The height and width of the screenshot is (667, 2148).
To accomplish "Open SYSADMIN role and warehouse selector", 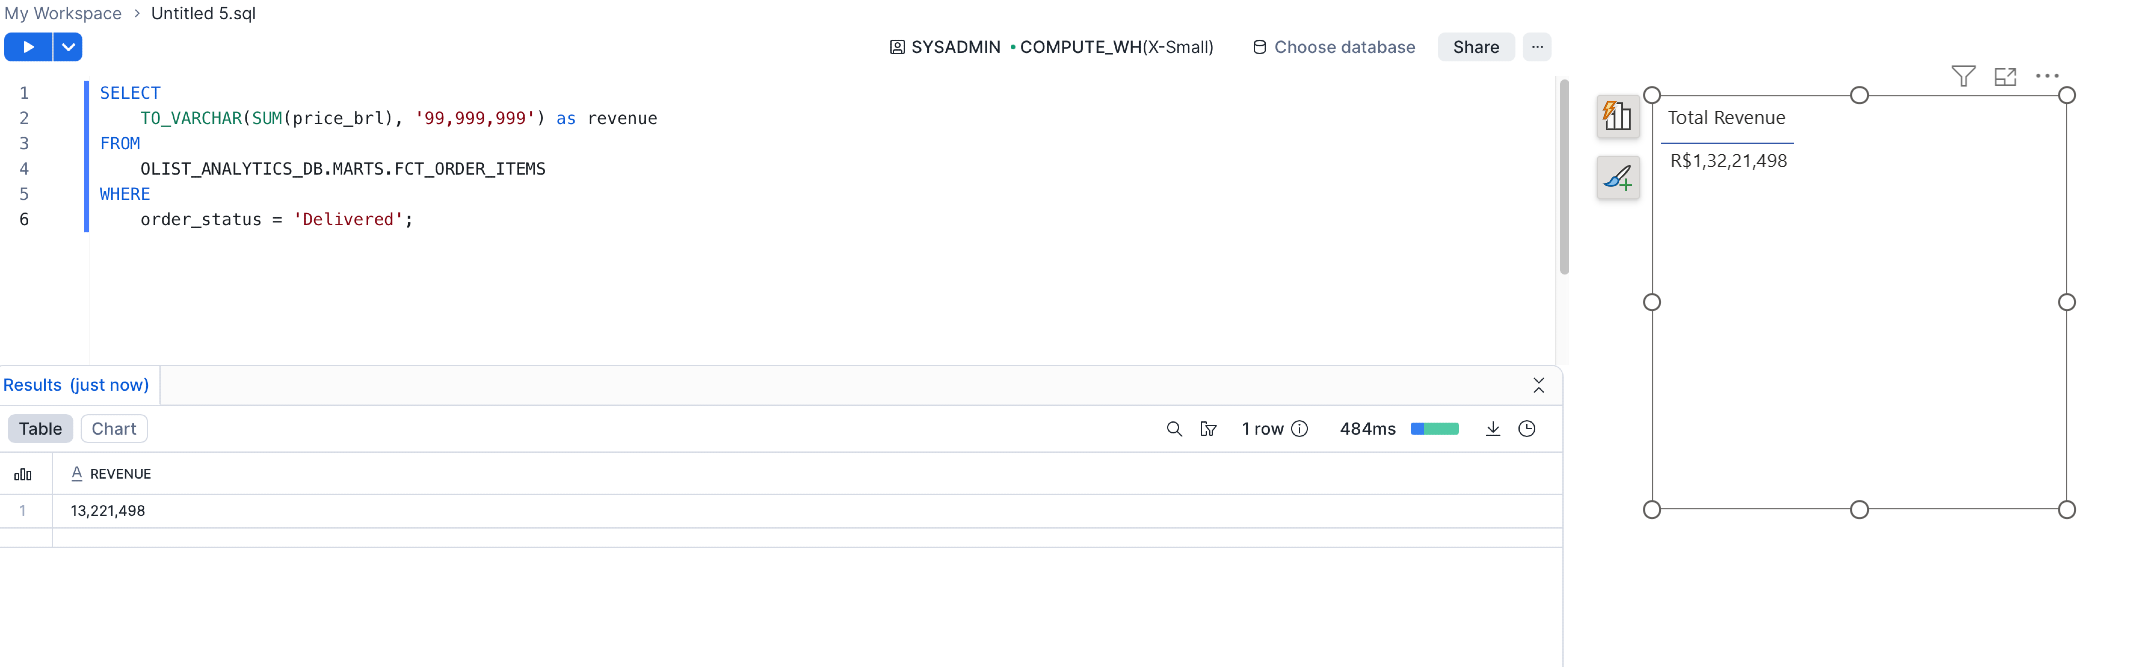I will tap(1051, 47).
